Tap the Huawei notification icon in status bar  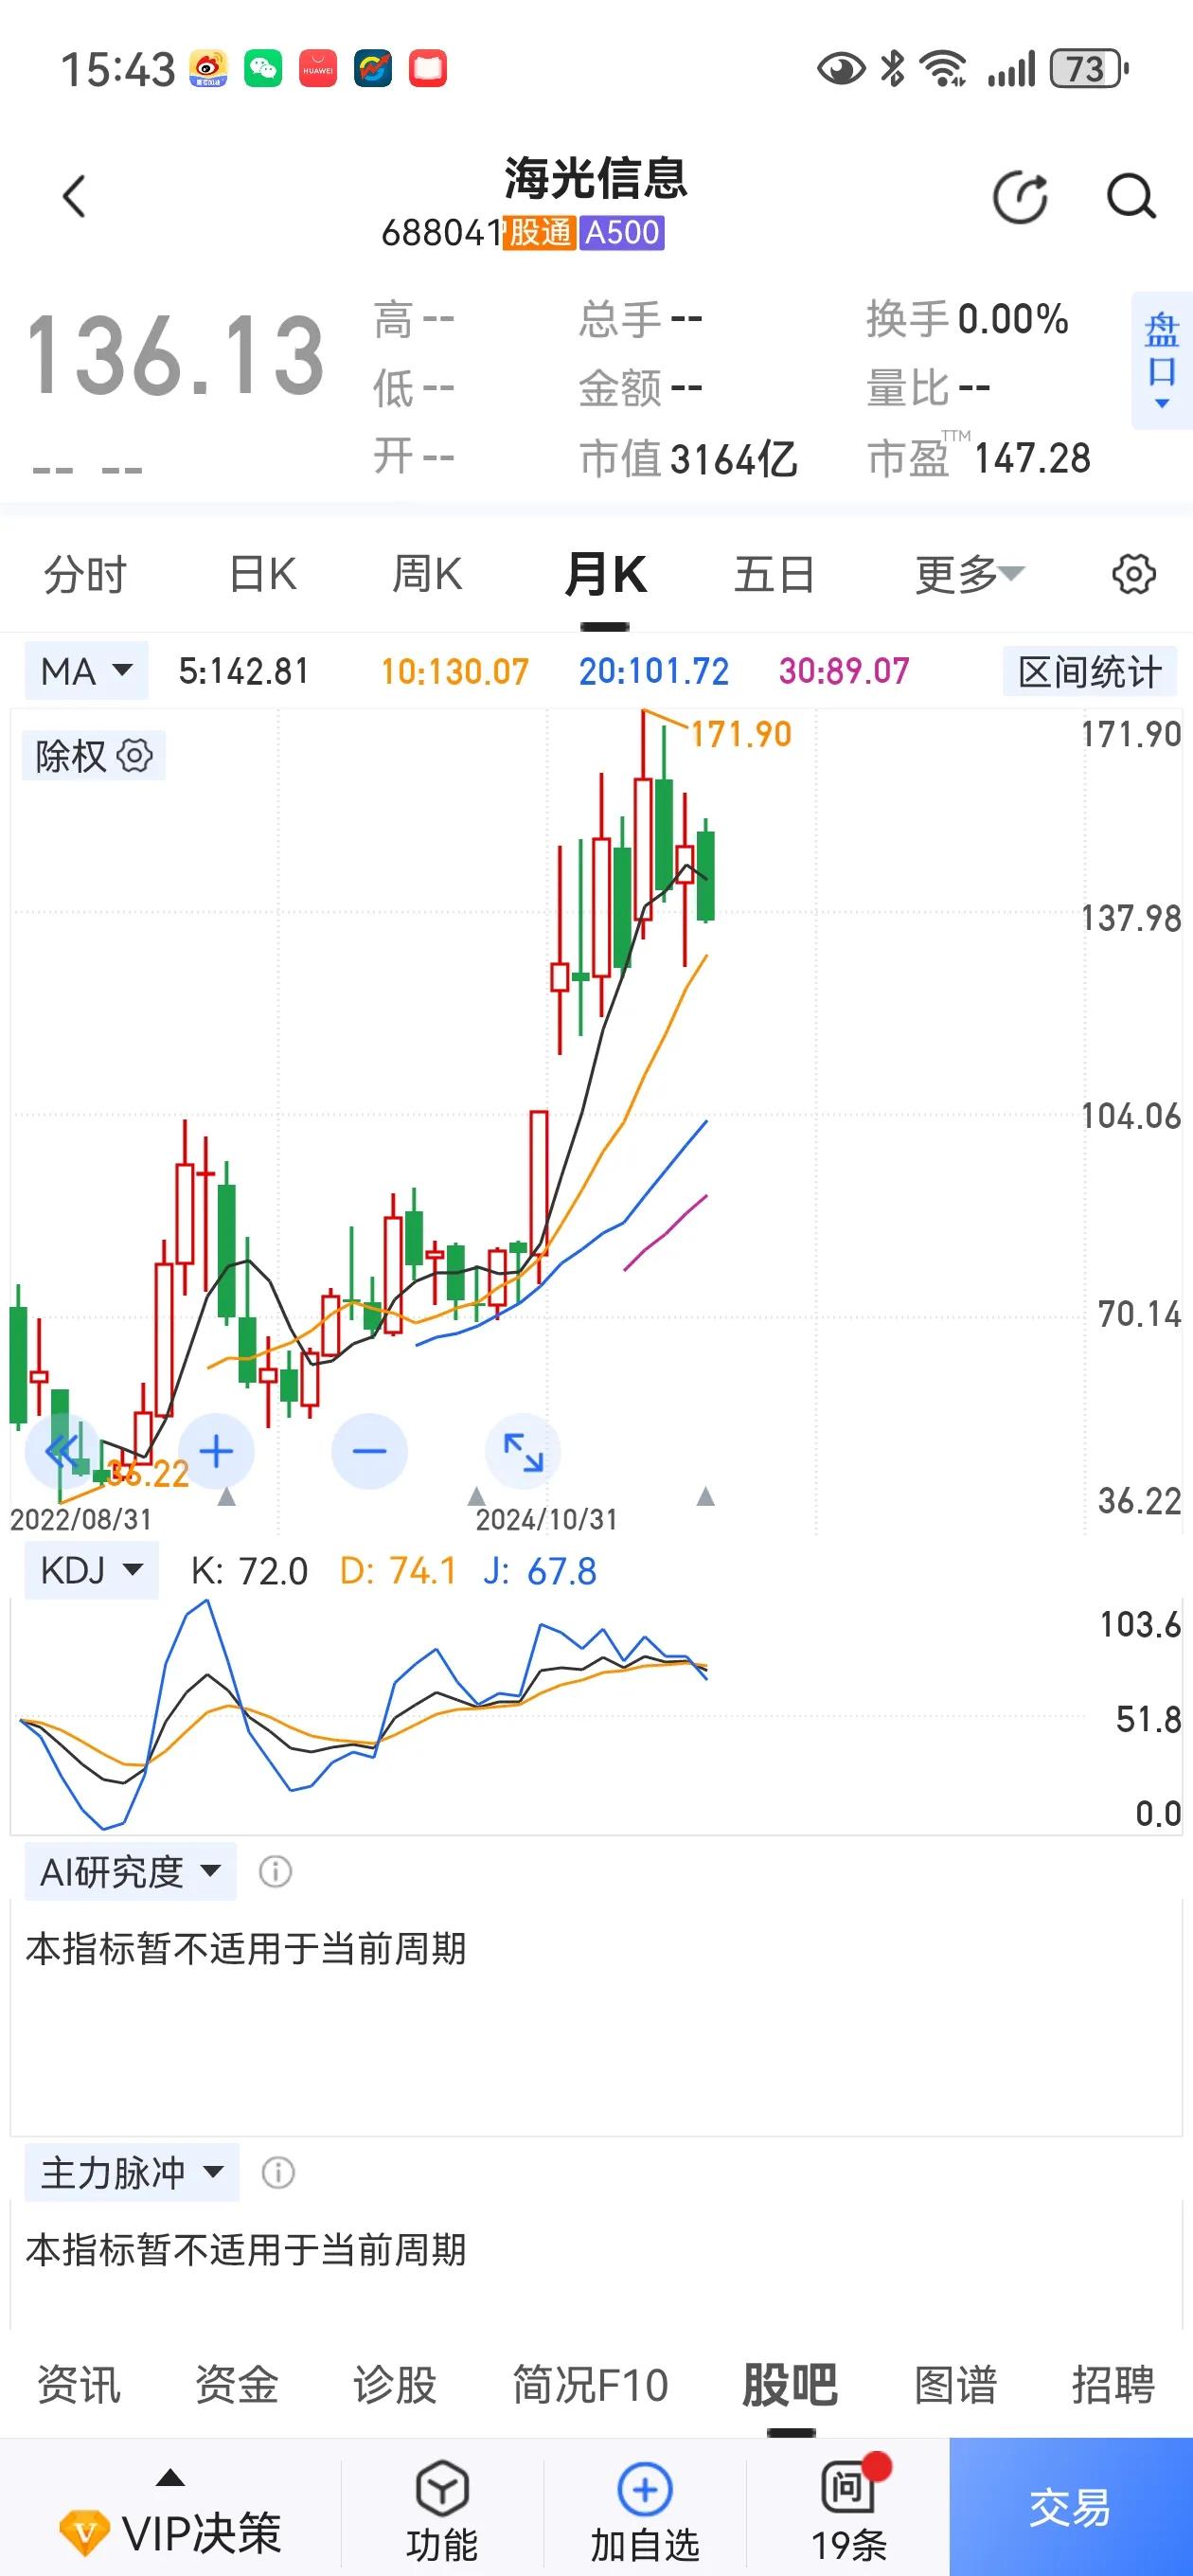[318, 69]
